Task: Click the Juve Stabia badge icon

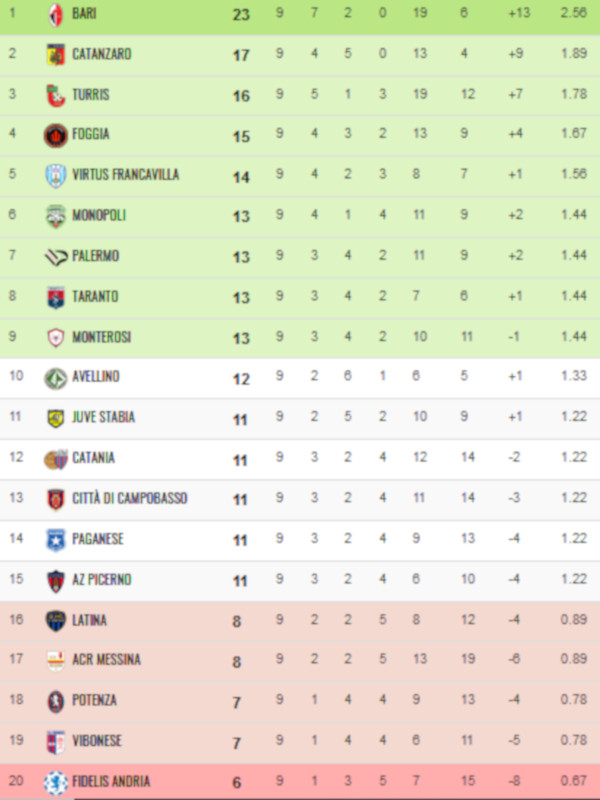Action: 55,418
